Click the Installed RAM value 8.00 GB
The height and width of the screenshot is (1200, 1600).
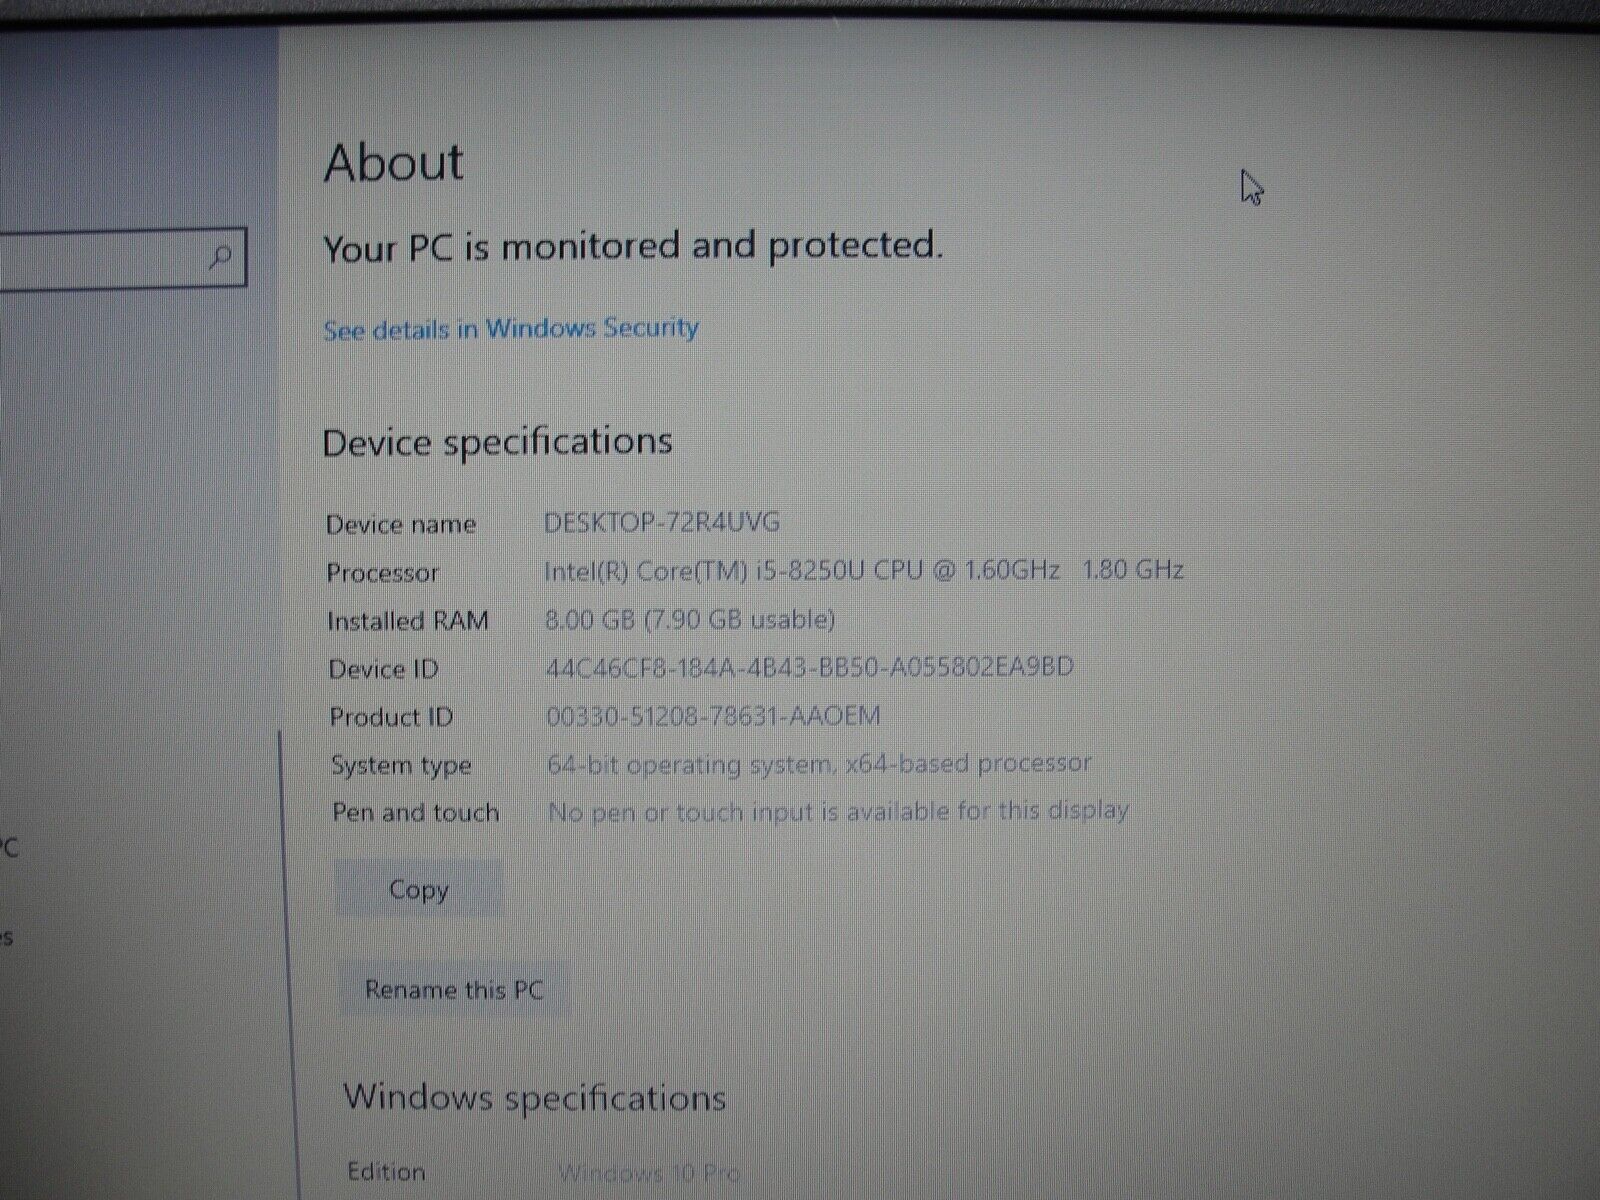(x=690, y=619)
